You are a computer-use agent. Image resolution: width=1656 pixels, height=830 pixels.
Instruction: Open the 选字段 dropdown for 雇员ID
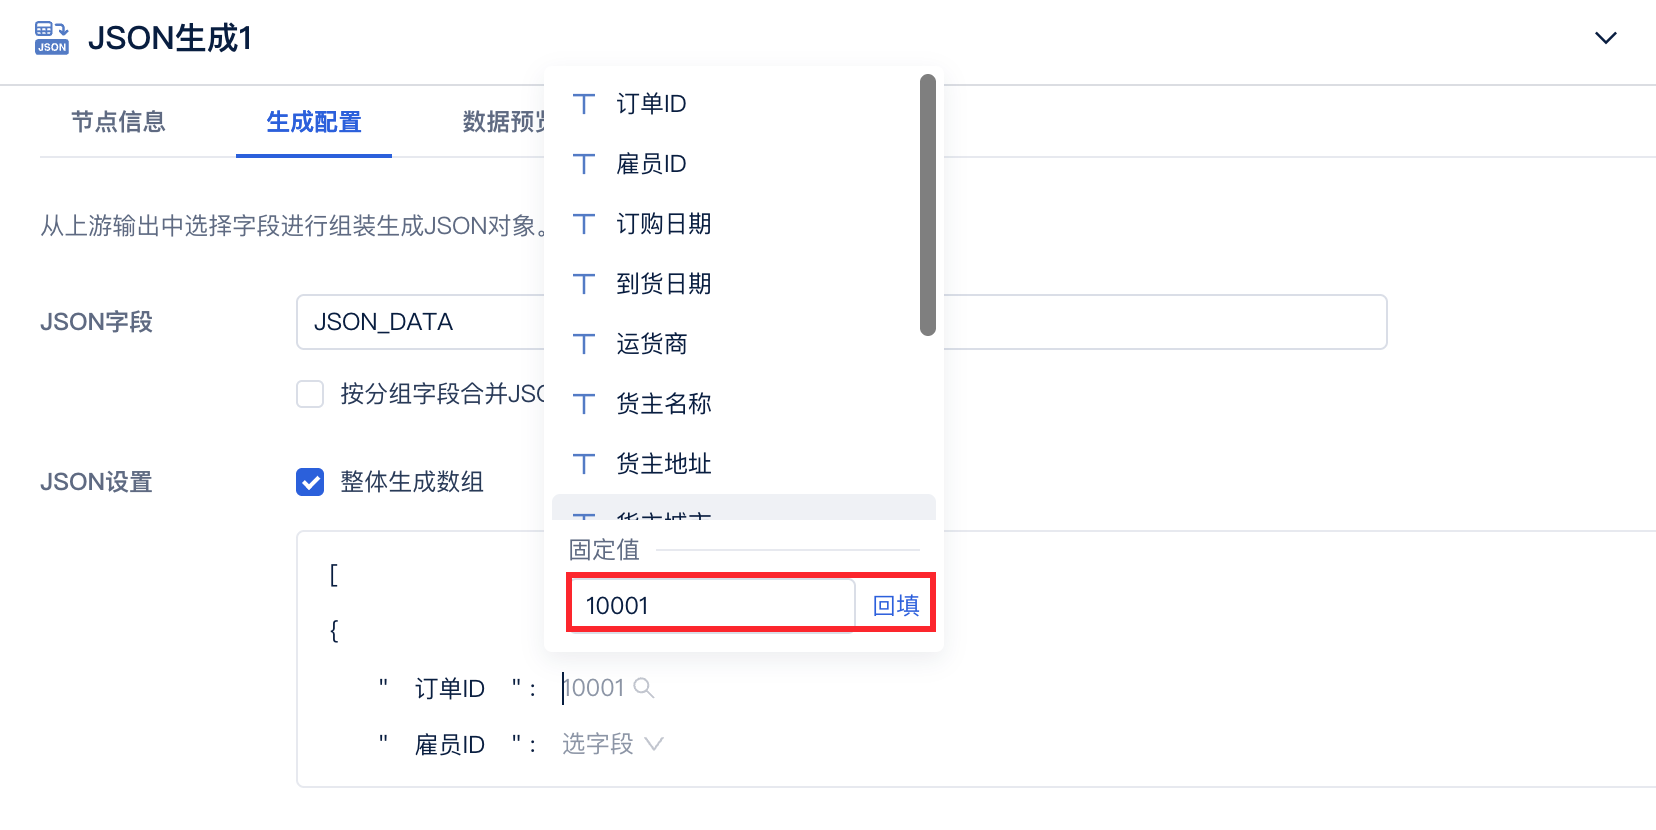tap(612, 744)
